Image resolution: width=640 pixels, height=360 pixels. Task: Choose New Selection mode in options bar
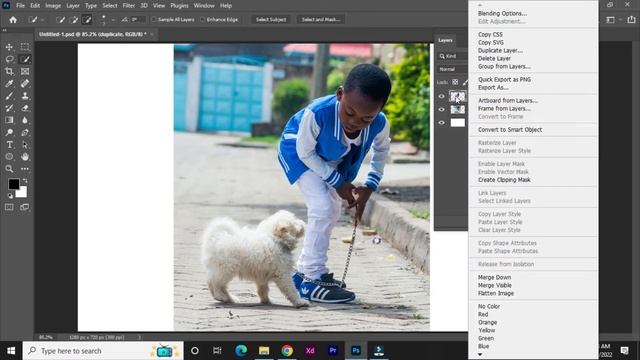coord(60,20)
